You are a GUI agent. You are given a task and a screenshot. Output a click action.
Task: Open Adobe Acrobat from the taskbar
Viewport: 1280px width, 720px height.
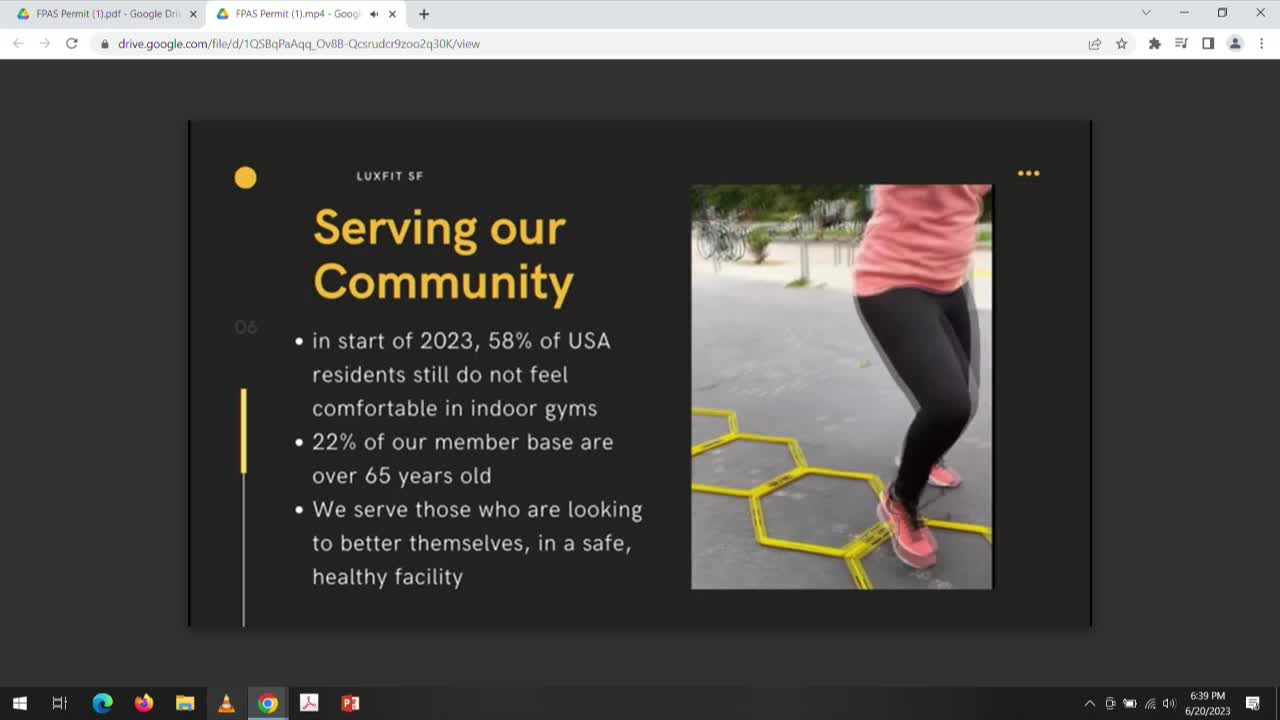(x=309, y=703)
